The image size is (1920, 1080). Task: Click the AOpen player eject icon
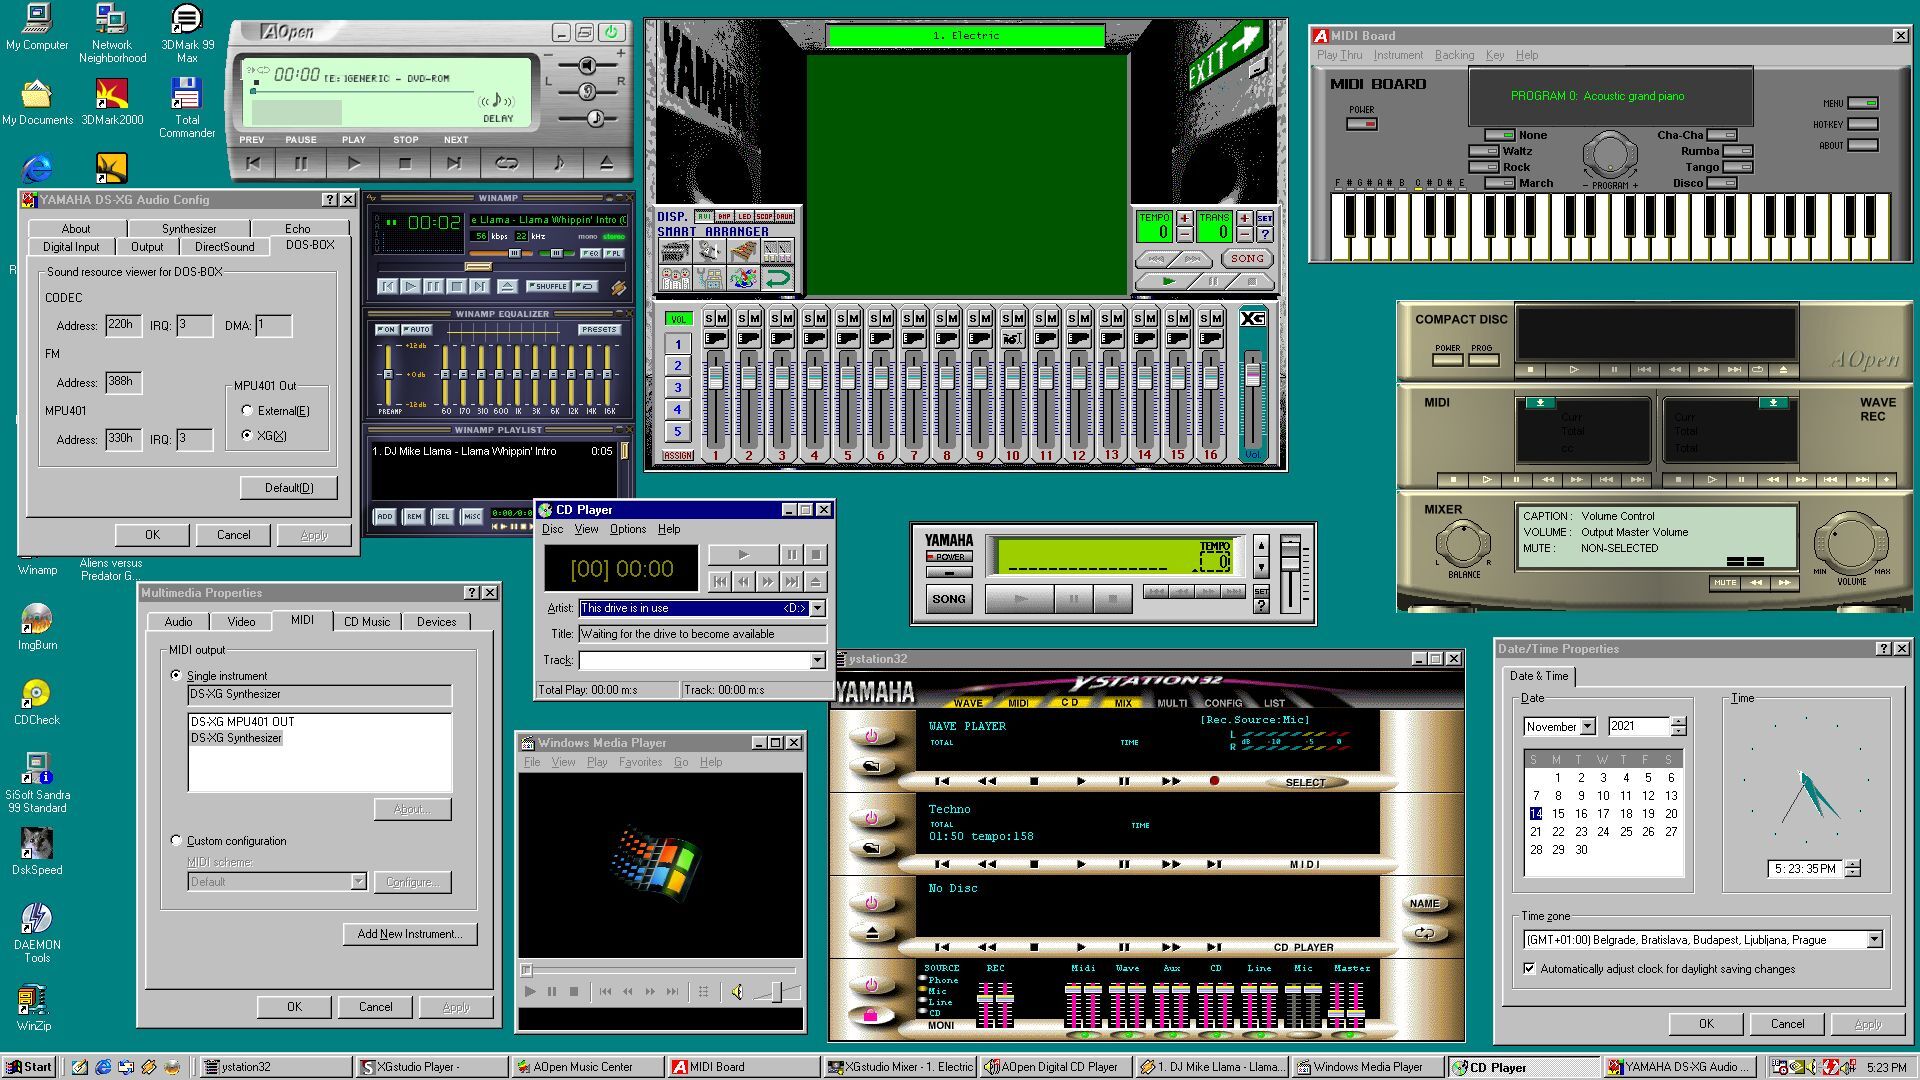[x=606, y=163]
